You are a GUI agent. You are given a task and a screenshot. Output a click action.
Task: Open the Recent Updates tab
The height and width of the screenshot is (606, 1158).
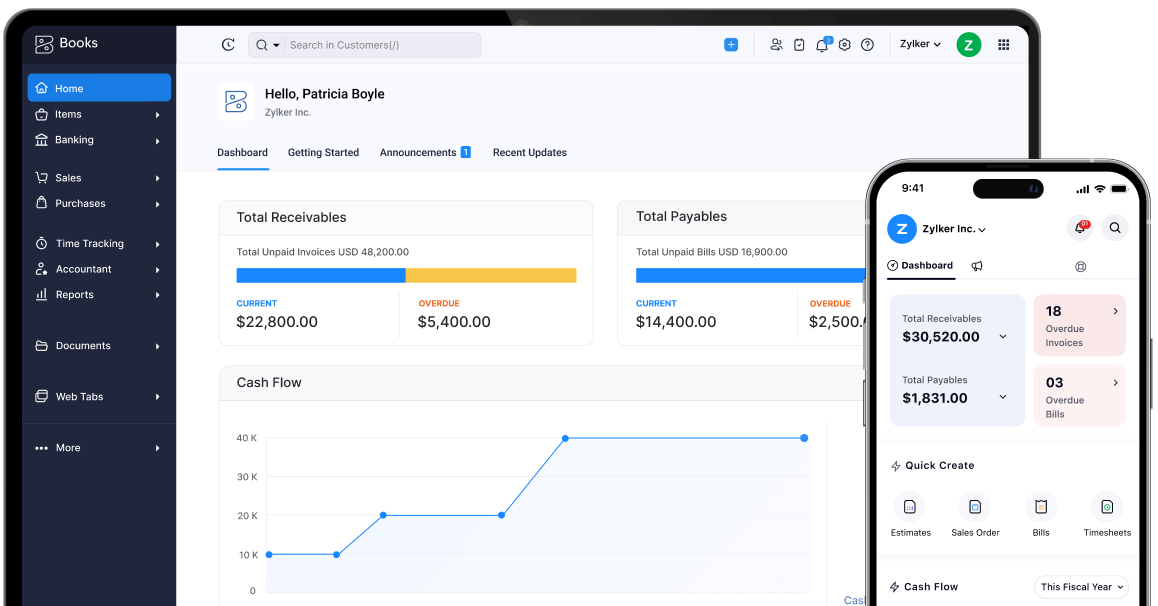coord(529,152)
